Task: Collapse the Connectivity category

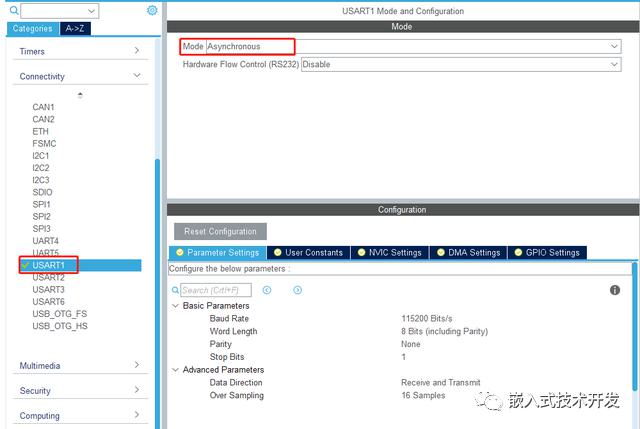Action: pyautogui.click(x=137, y=76)
